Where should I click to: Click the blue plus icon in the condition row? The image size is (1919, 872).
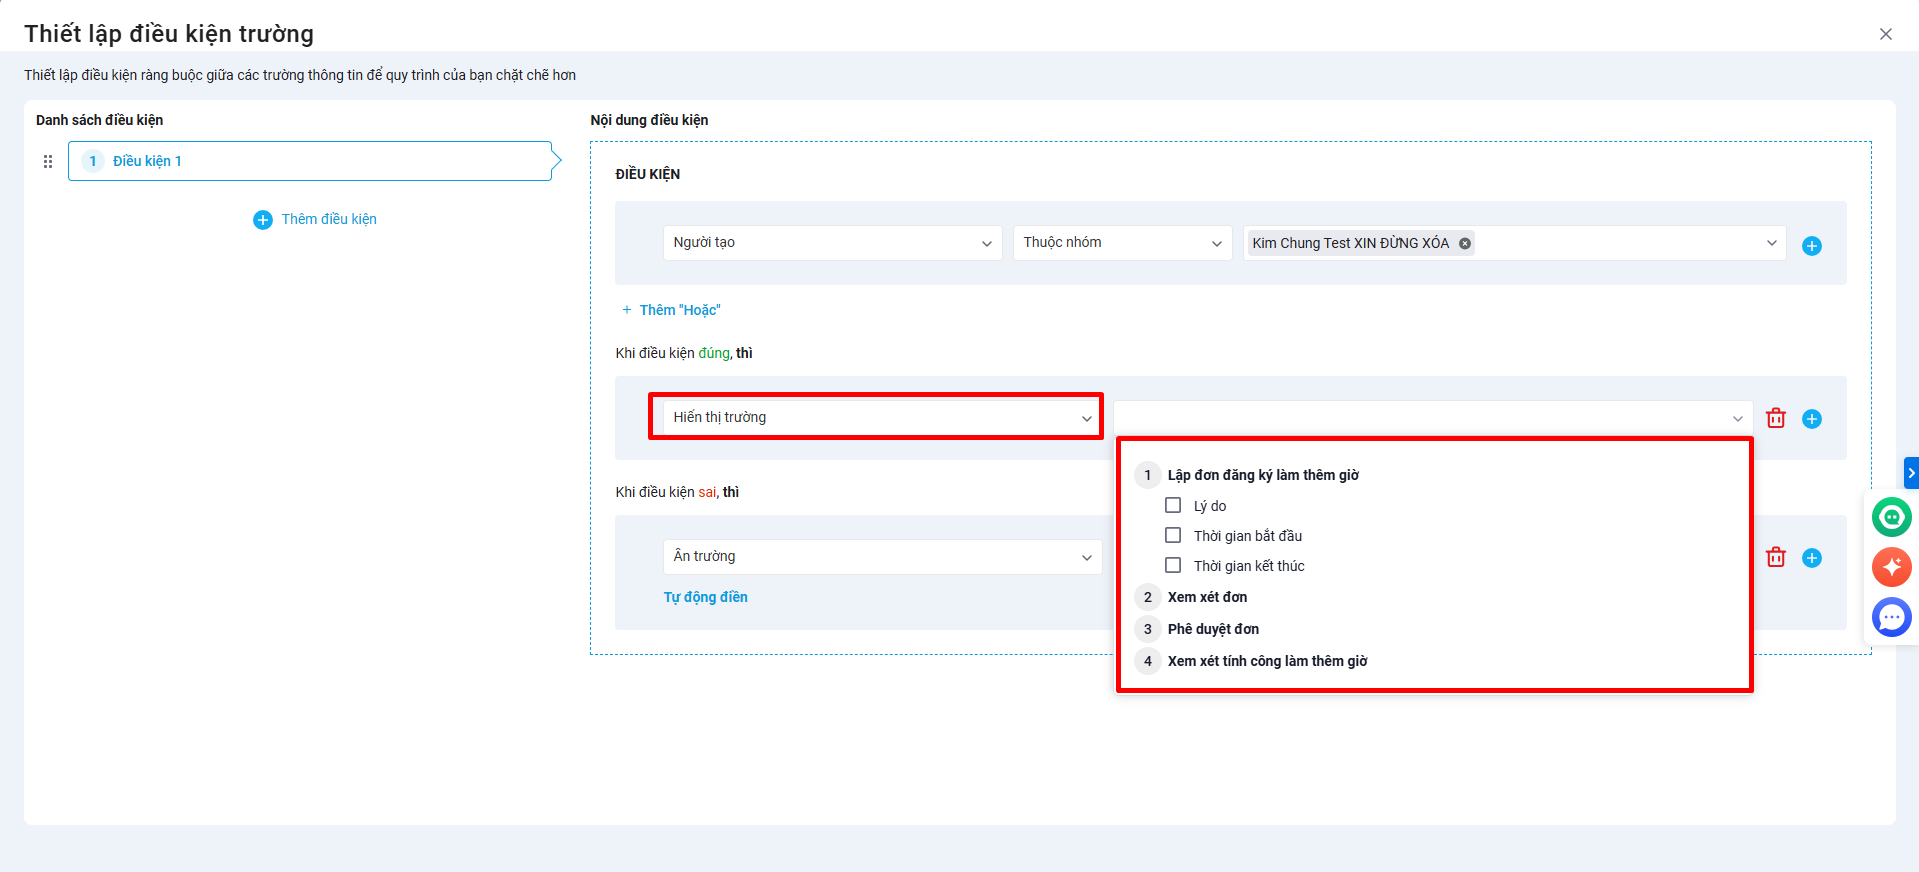(1811, 246)
